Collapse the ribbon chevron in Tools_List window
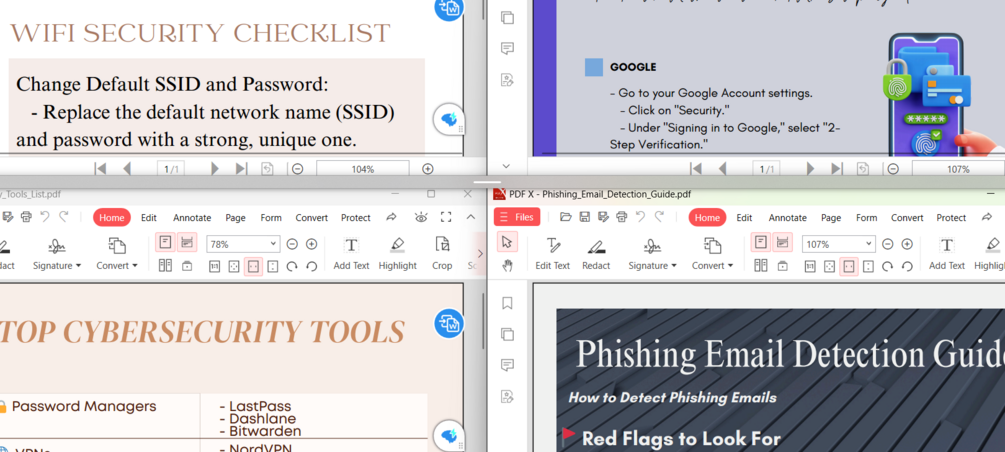Image resolution: width=1005 pixels, height=452 pixels. [471, 217]
